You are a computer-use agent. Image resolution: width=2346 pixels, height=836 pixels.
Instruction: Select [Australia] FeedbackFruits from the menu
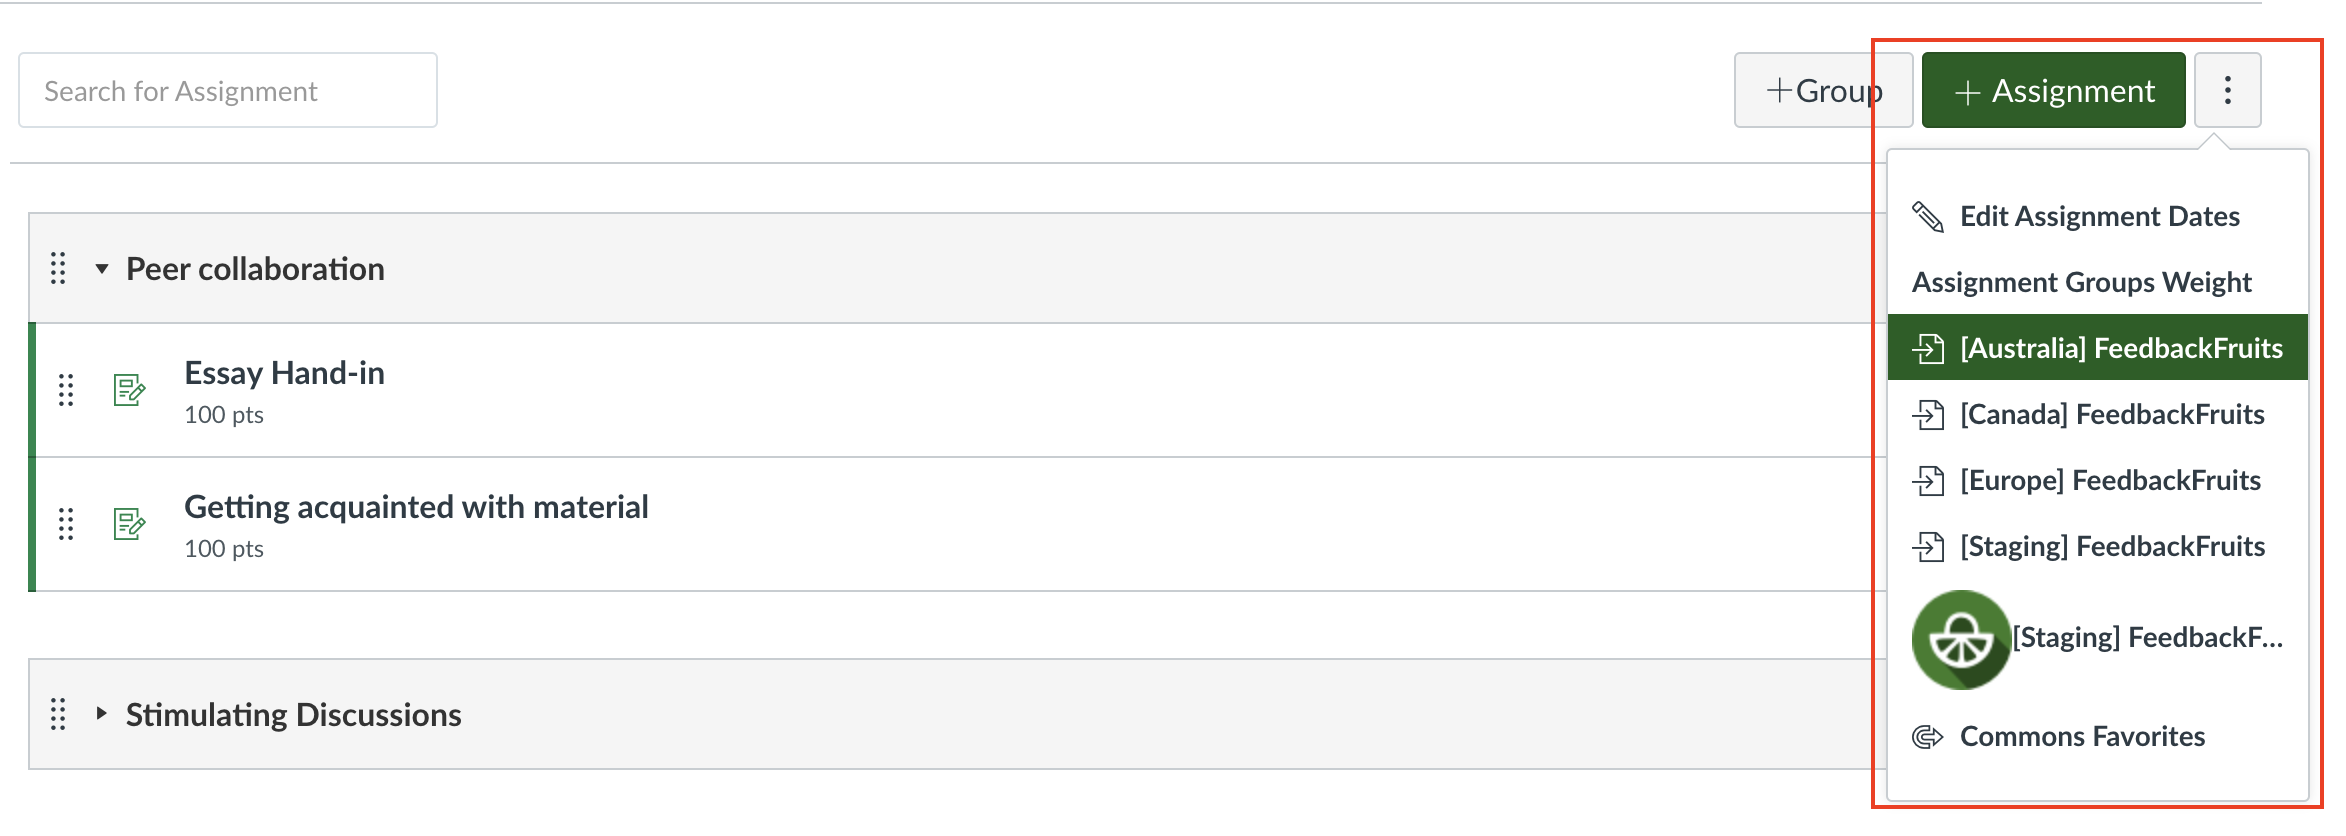click(2097, 347)
